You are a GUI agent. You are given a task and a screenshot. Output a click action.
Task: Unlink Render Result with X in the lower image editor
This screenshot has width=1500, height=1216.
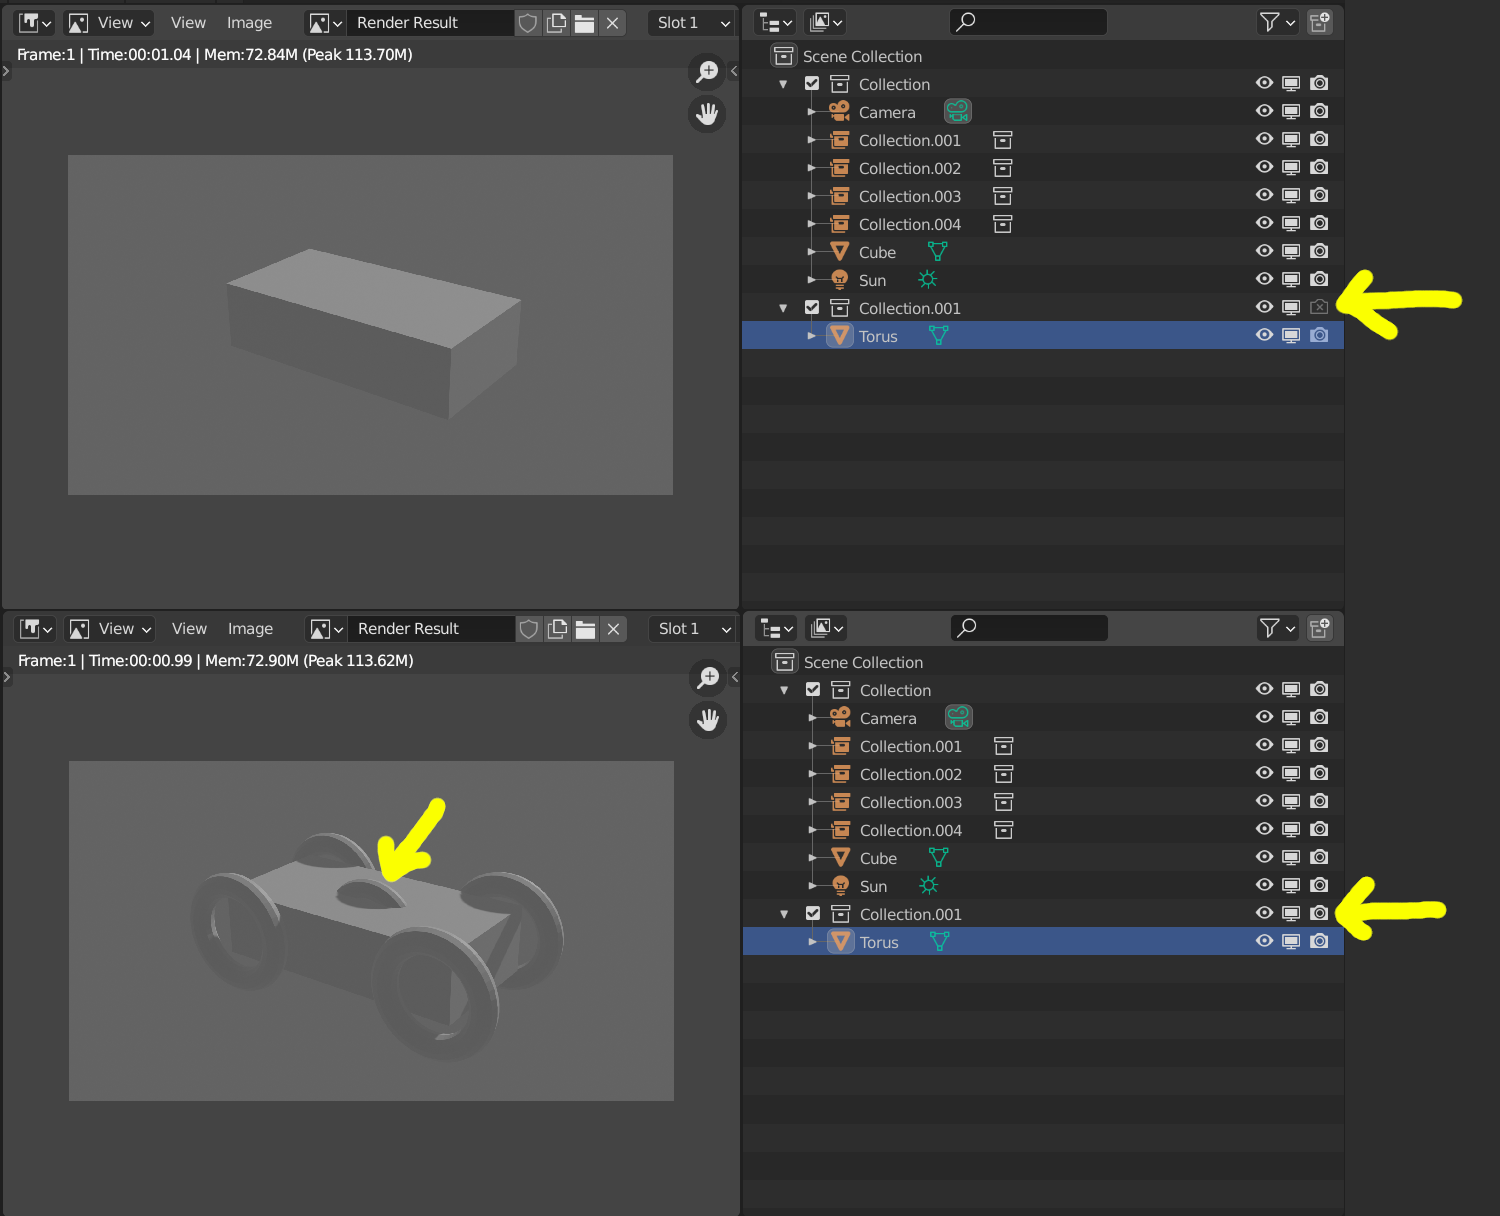613,629
